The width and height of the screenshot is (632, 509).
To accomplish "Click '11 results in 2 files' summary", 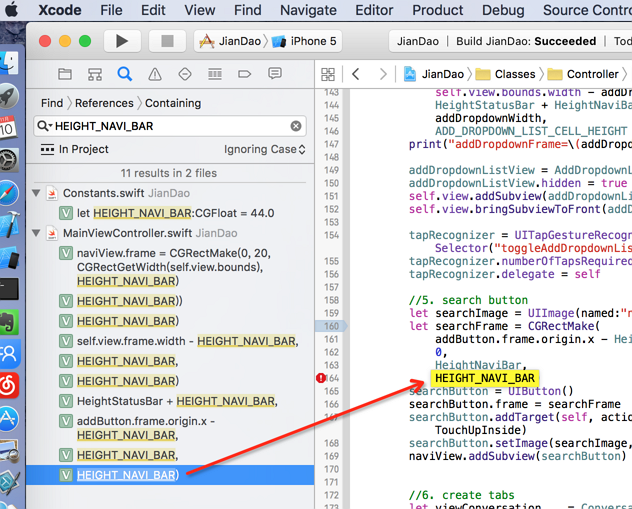I will (168, 173).
